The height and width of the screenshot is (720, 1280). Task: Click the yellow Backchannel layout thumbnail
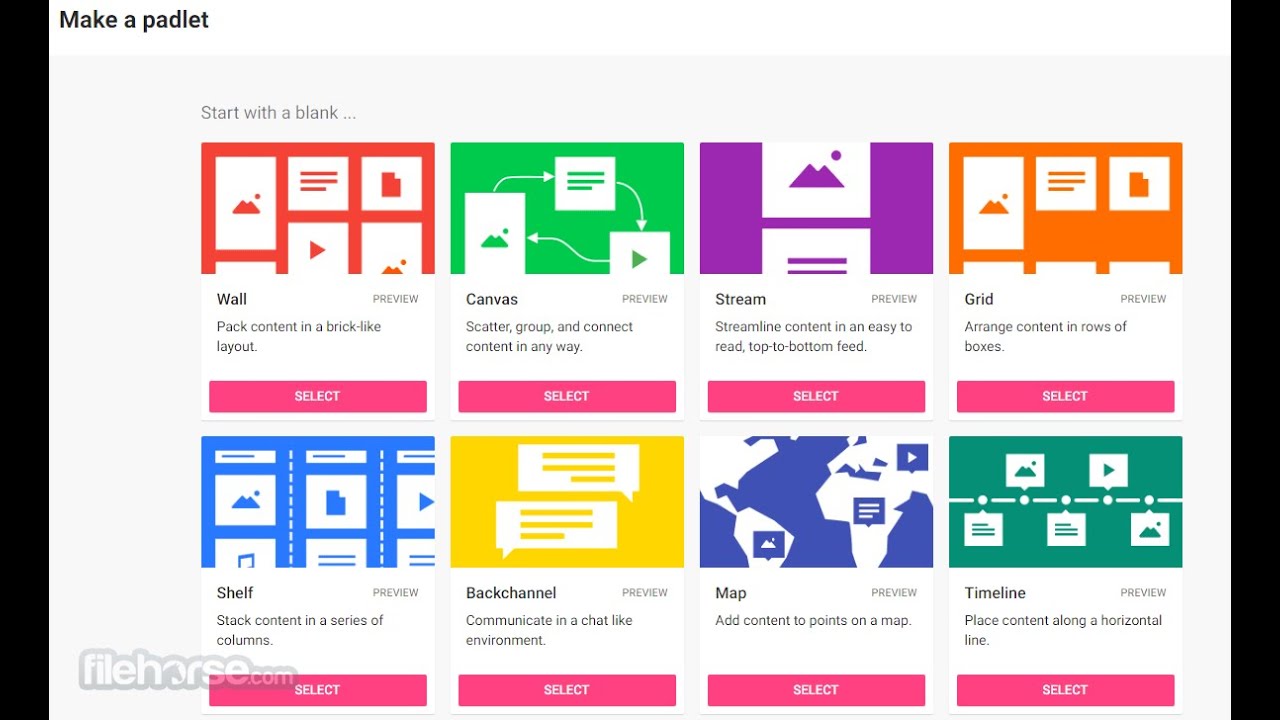pyautogui.click(x=567, y=502)
